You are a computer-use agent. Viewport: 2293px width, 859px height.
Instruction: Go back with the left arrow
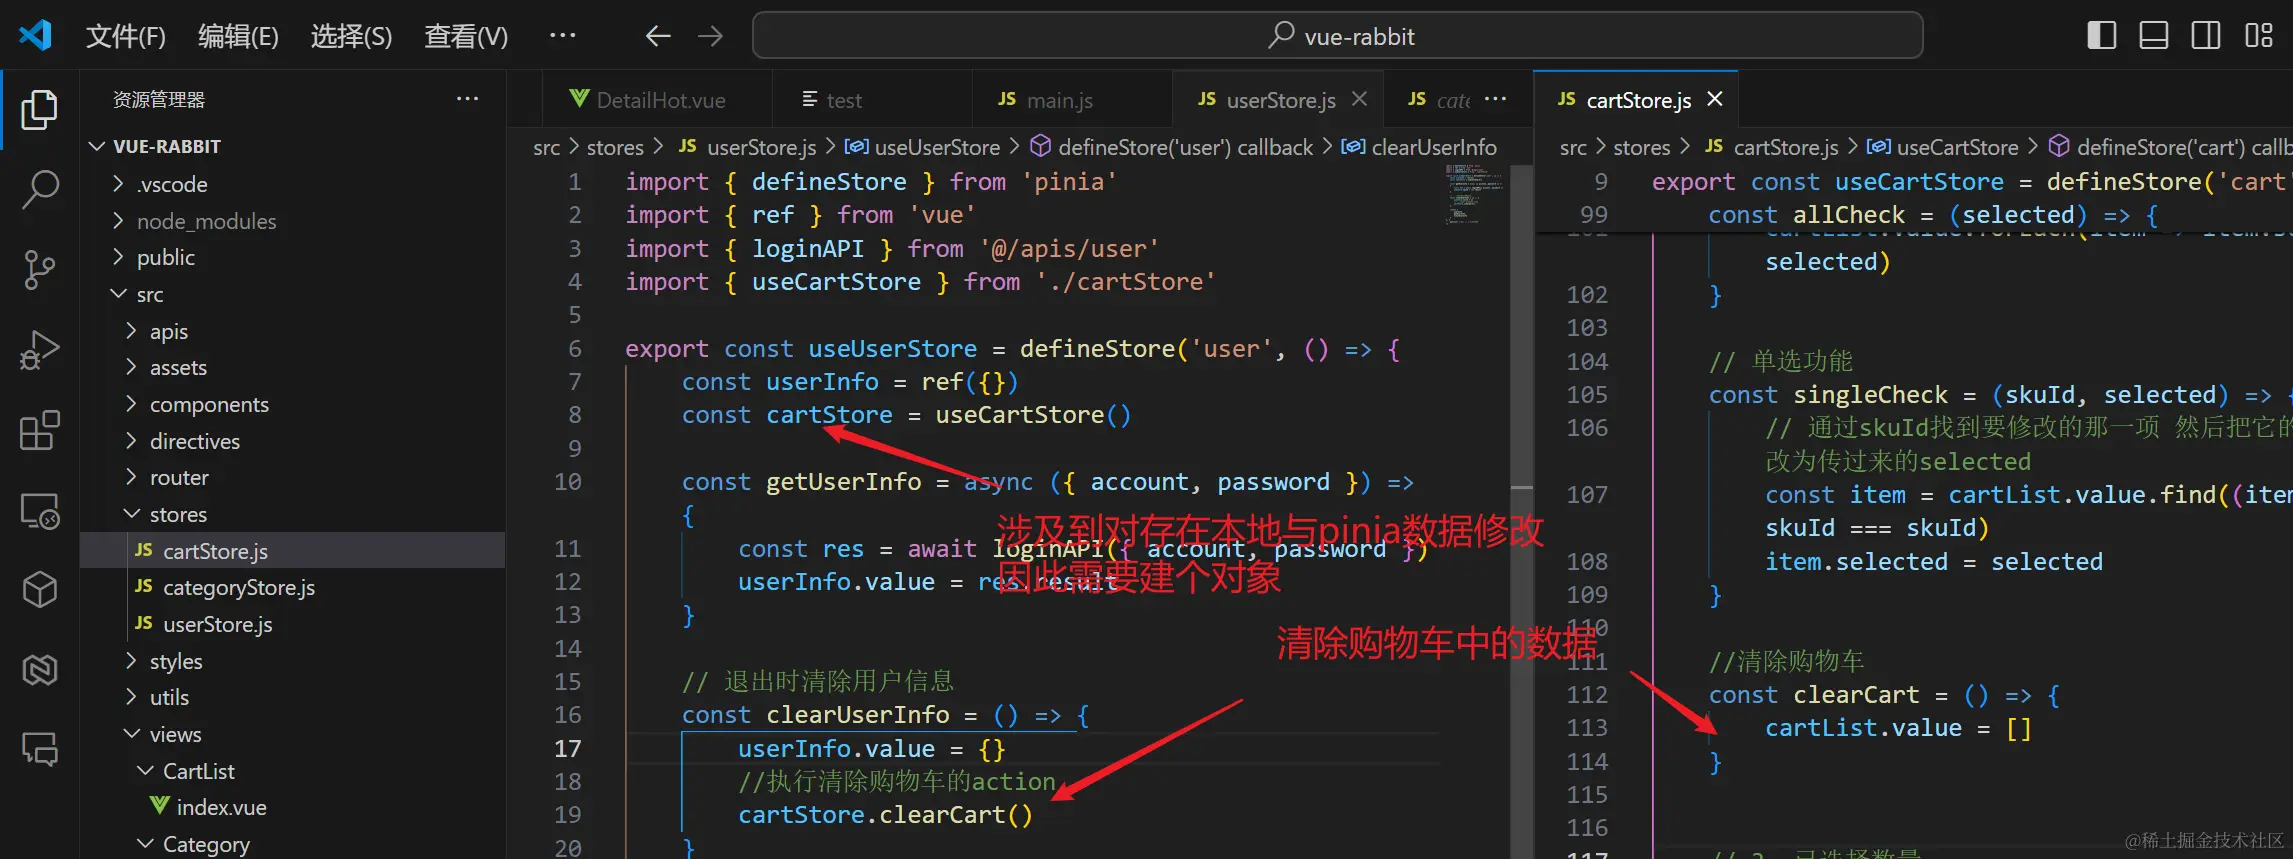pos(657,36)
